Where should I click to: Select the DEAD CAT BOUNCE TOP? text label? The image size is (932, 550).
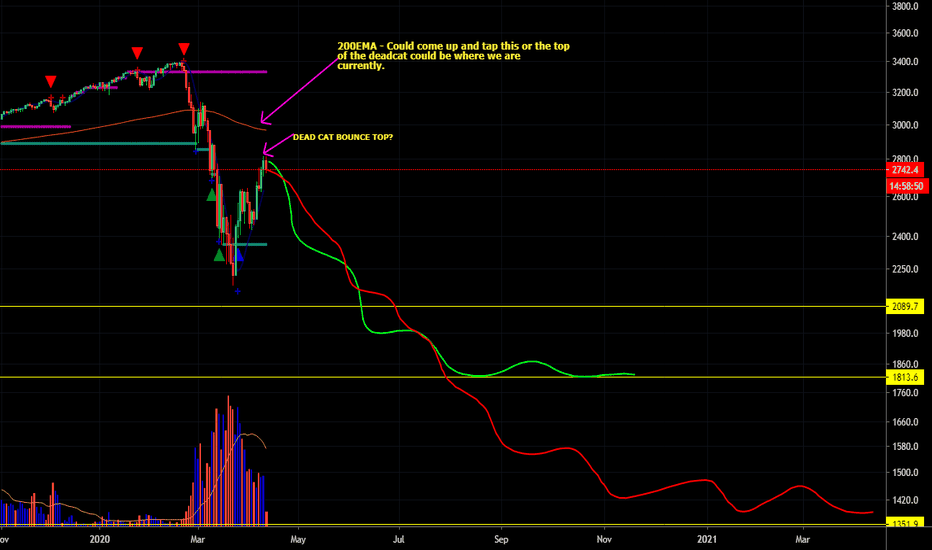(x=342, y=137)
